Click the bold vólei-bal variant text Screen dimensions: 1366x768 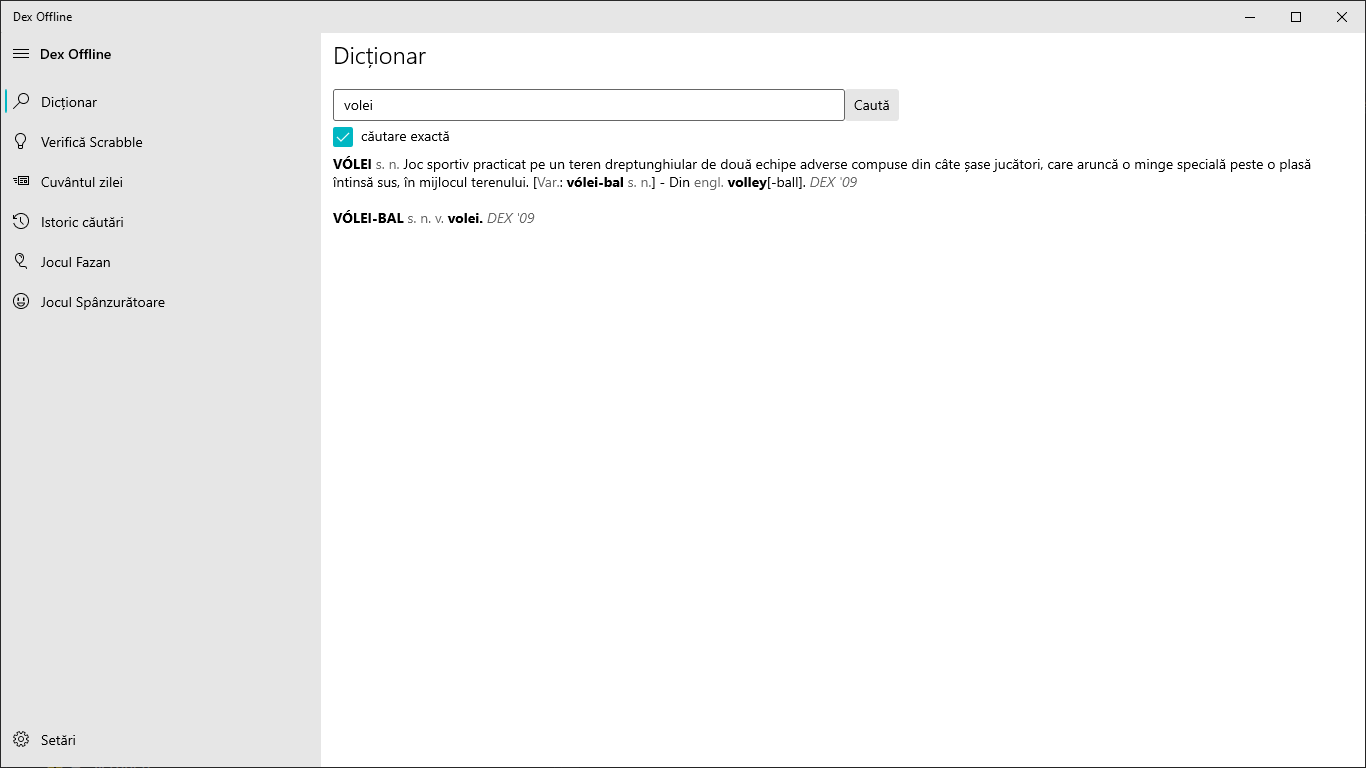[595, 183]
